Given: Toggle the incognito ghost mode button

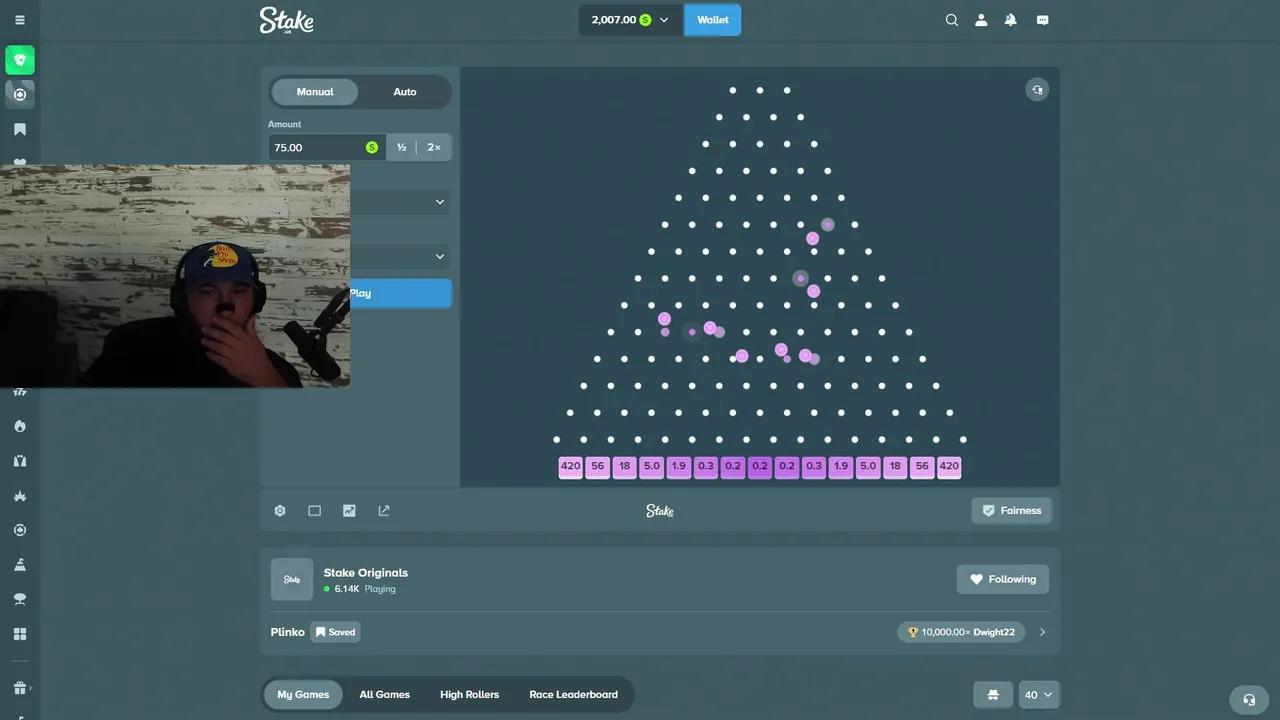Looking at the screenshot, I should tap(993, 695).
